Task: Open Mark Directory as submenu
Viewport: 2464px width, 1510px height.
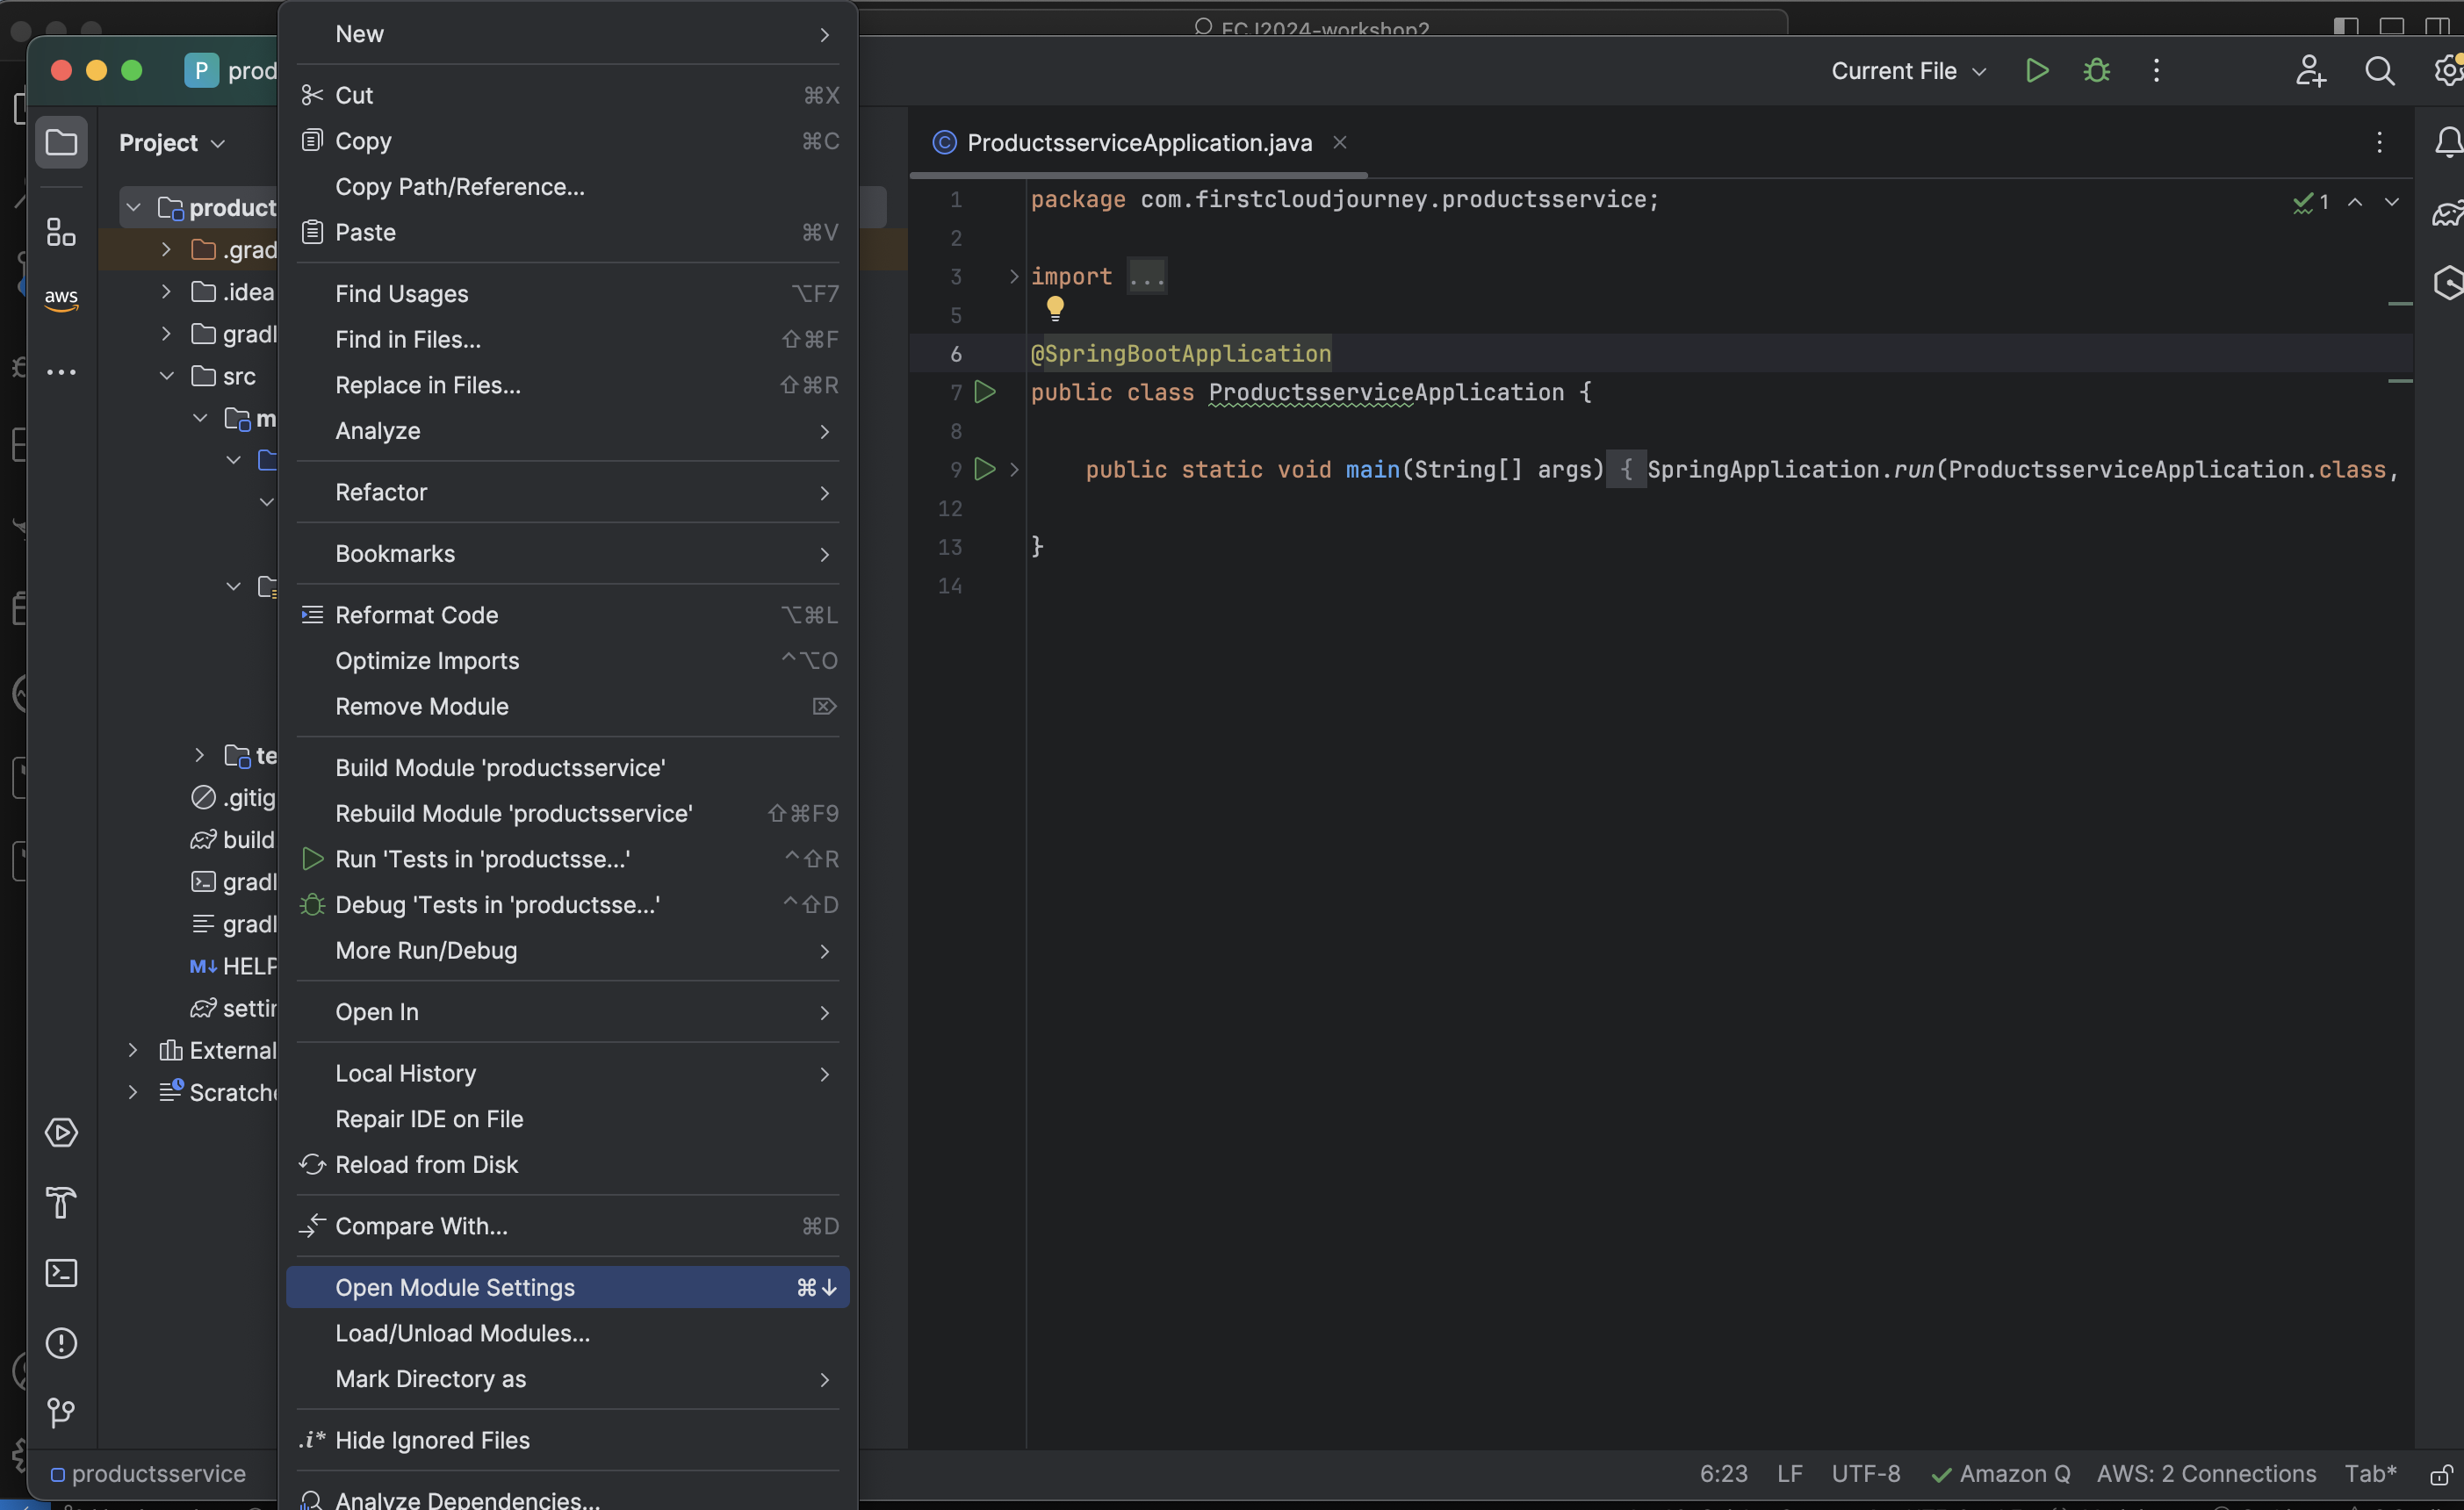Action: 567,1379
